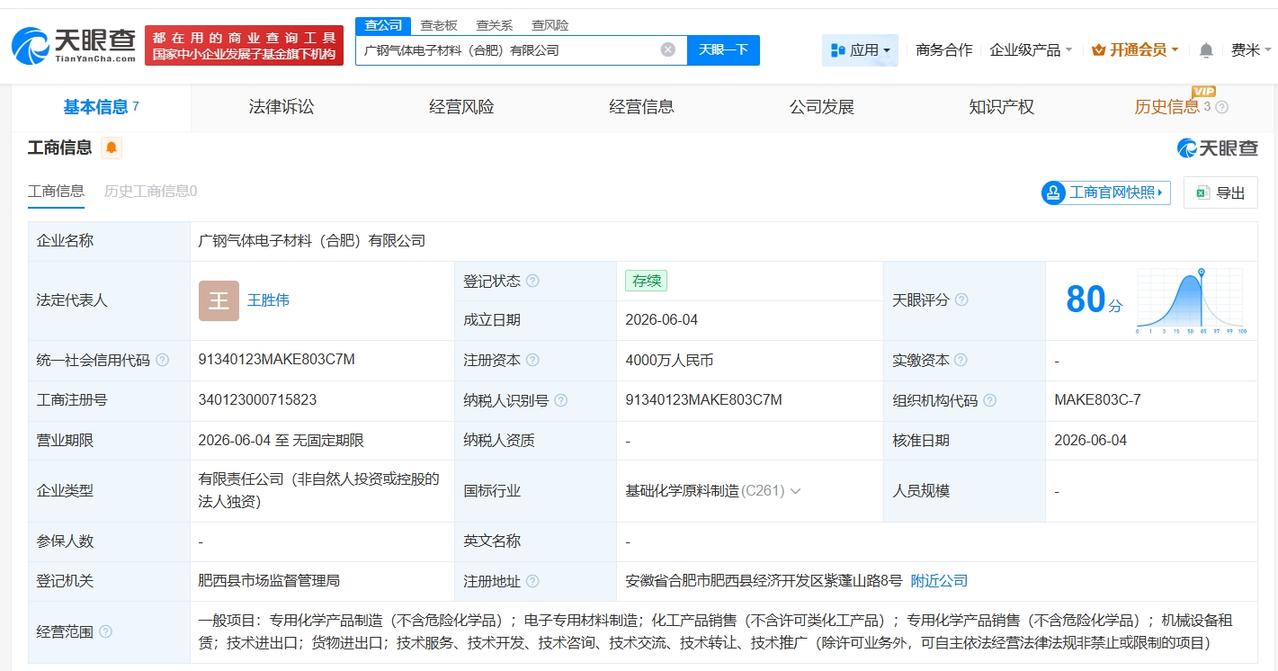Open the 商务合作 link

944,50
